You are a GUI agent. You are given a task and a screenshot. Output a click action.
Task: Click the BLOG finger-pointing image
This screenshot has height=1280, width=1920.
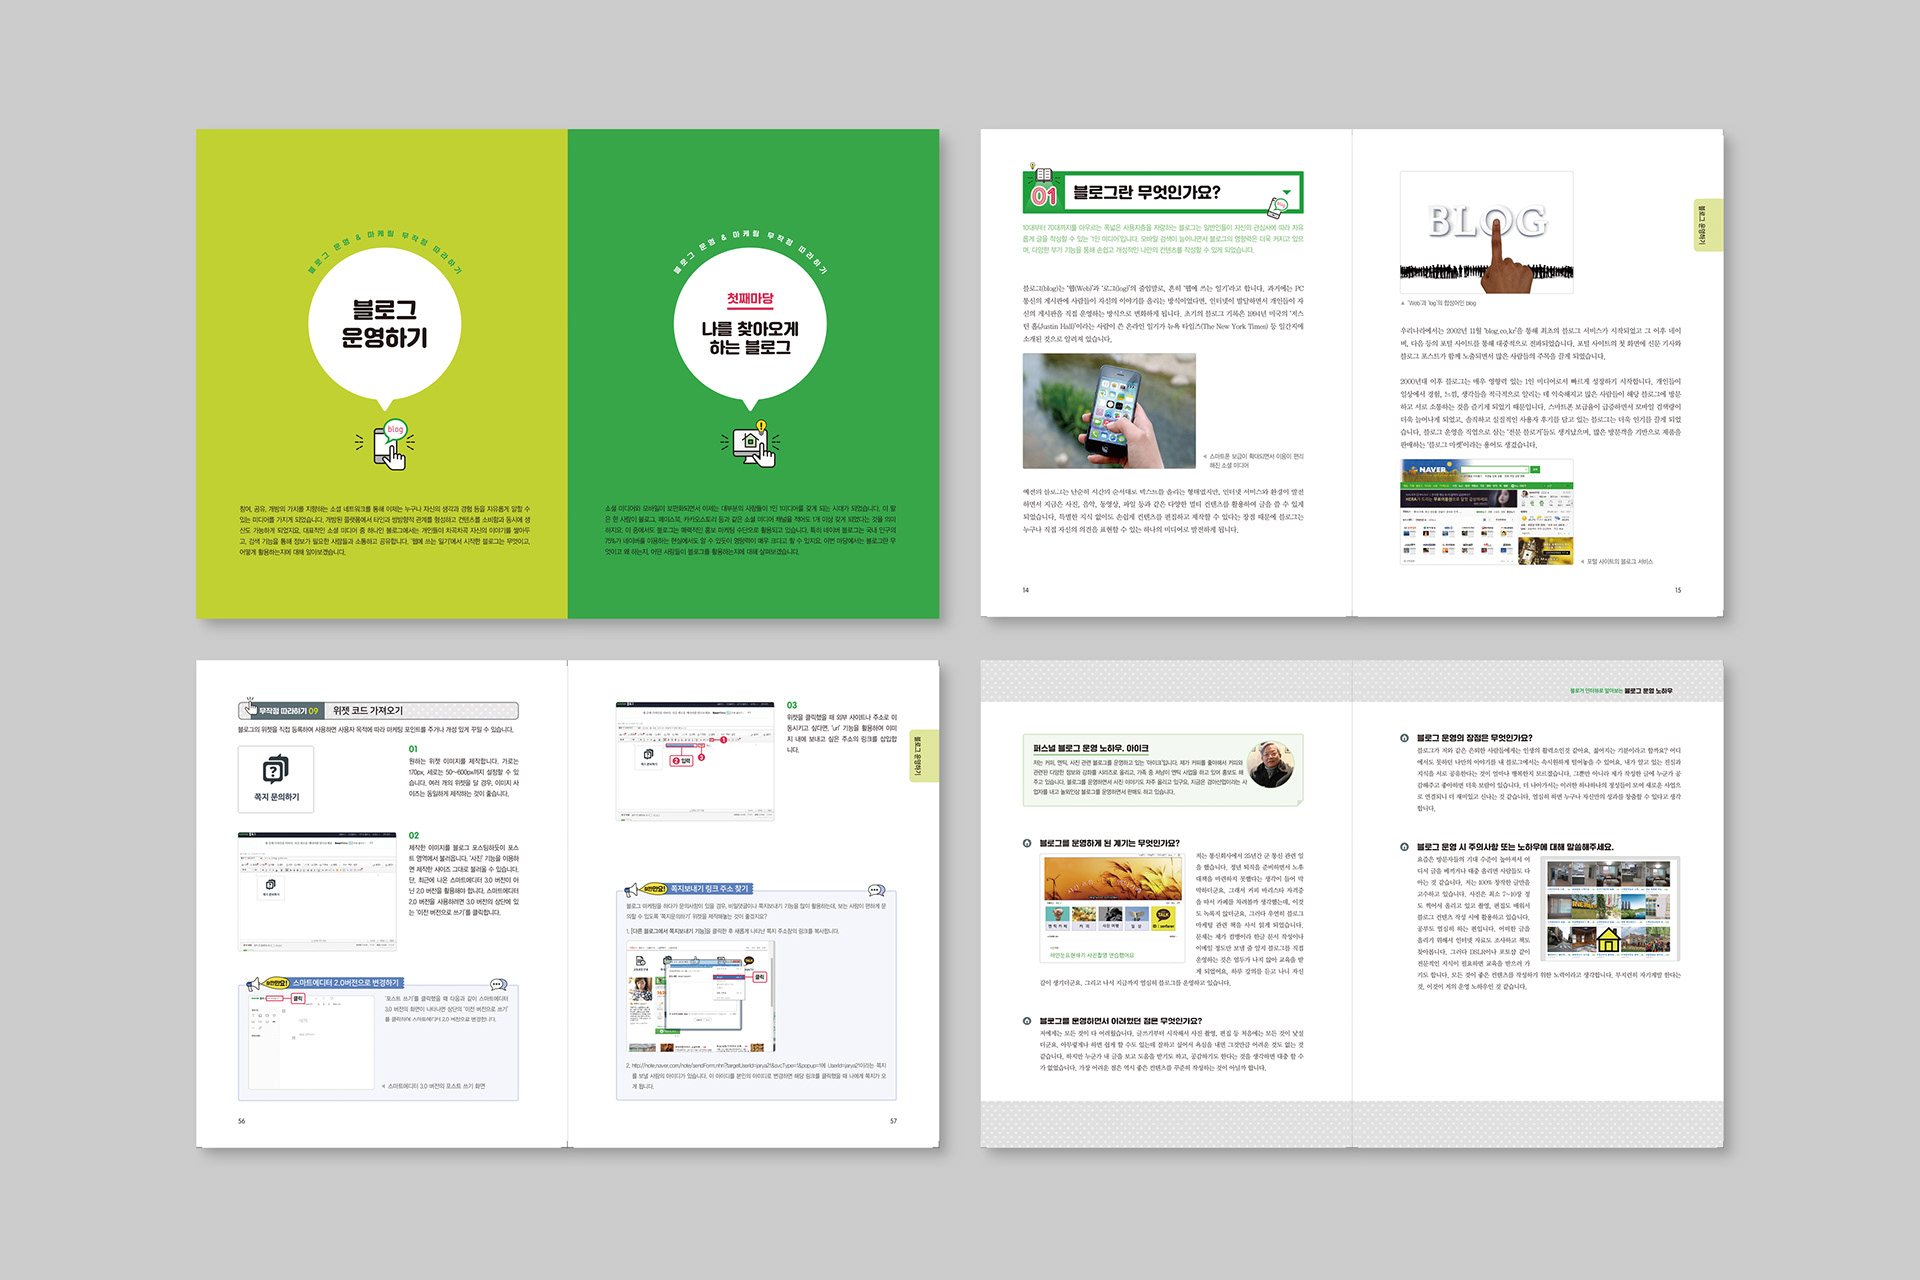(1486, 232)
